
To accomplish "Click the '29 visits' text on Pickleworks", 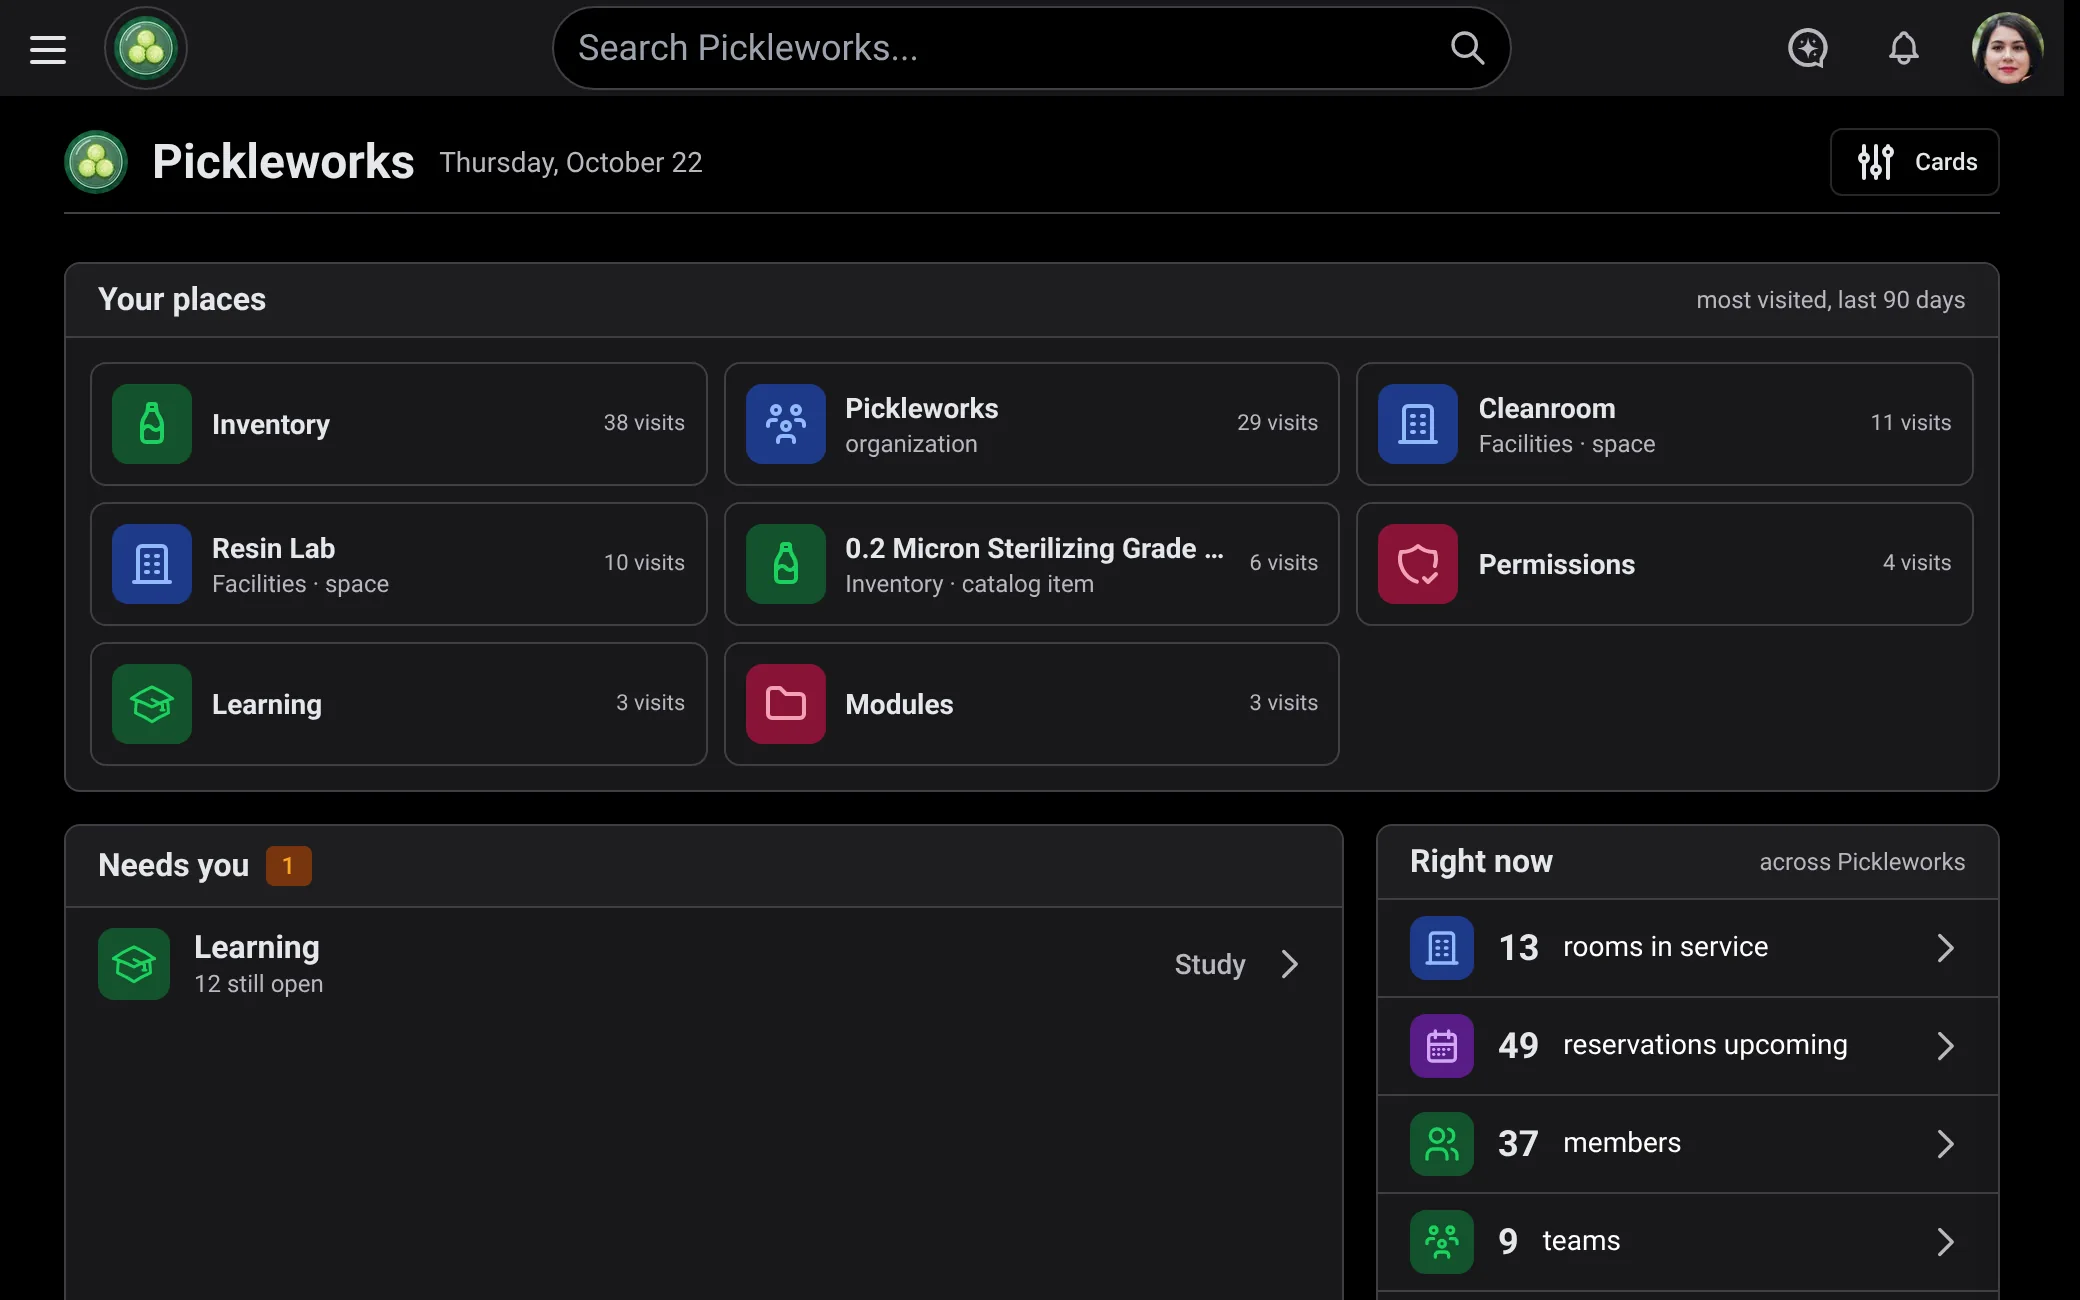I will click(x=1277, y=423).
